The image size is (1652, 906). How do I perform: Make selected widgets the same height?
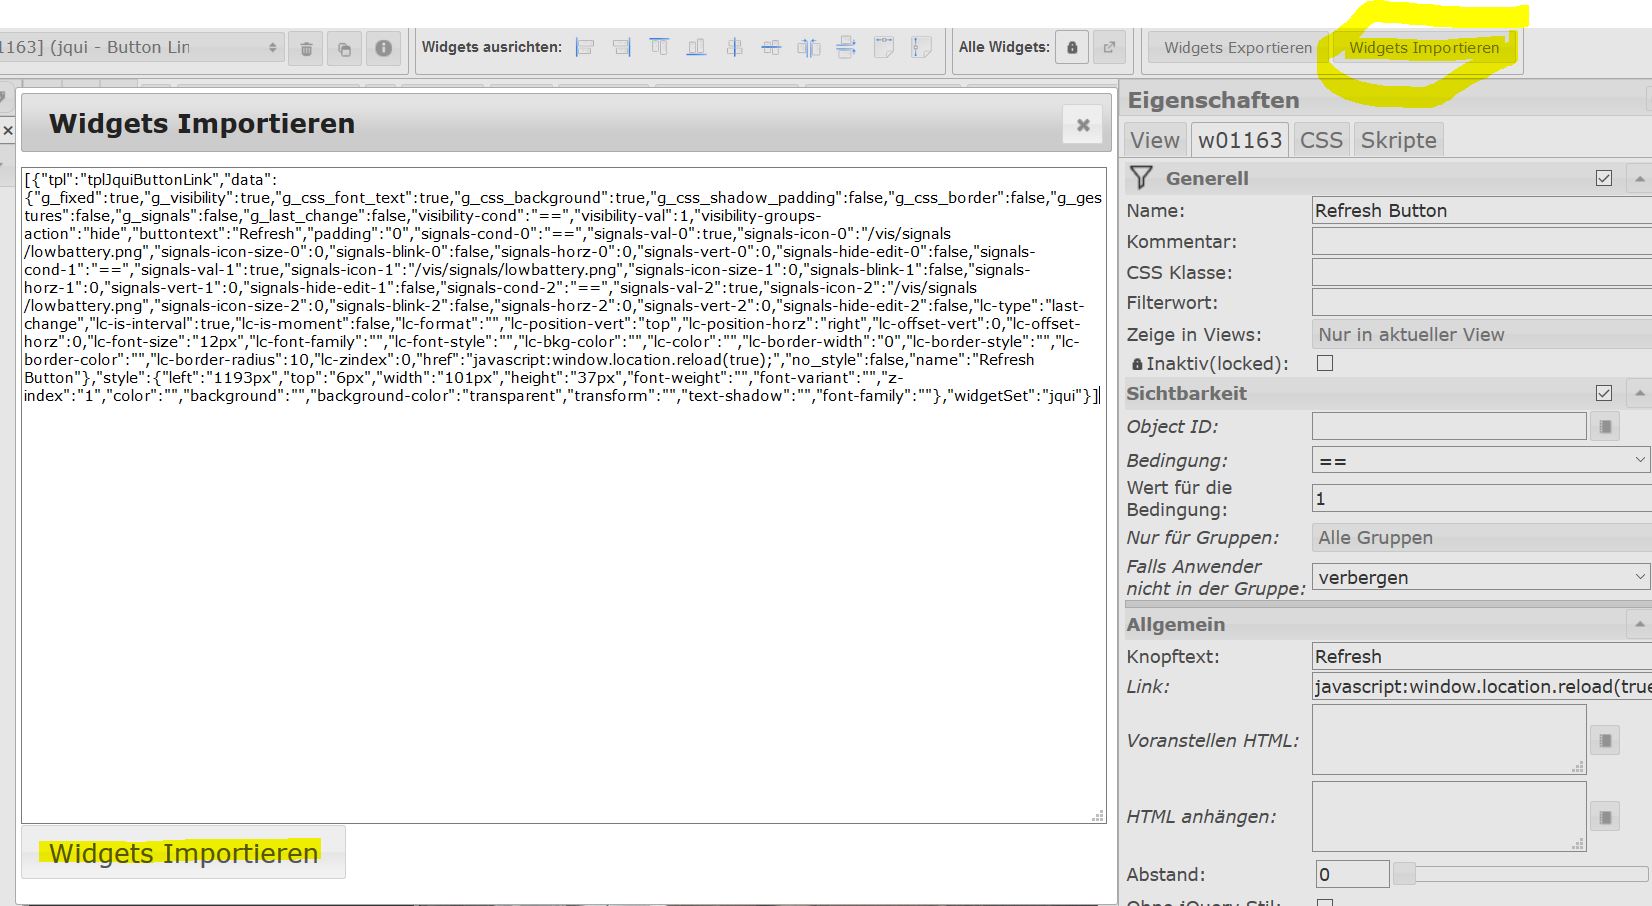(921, 47)
